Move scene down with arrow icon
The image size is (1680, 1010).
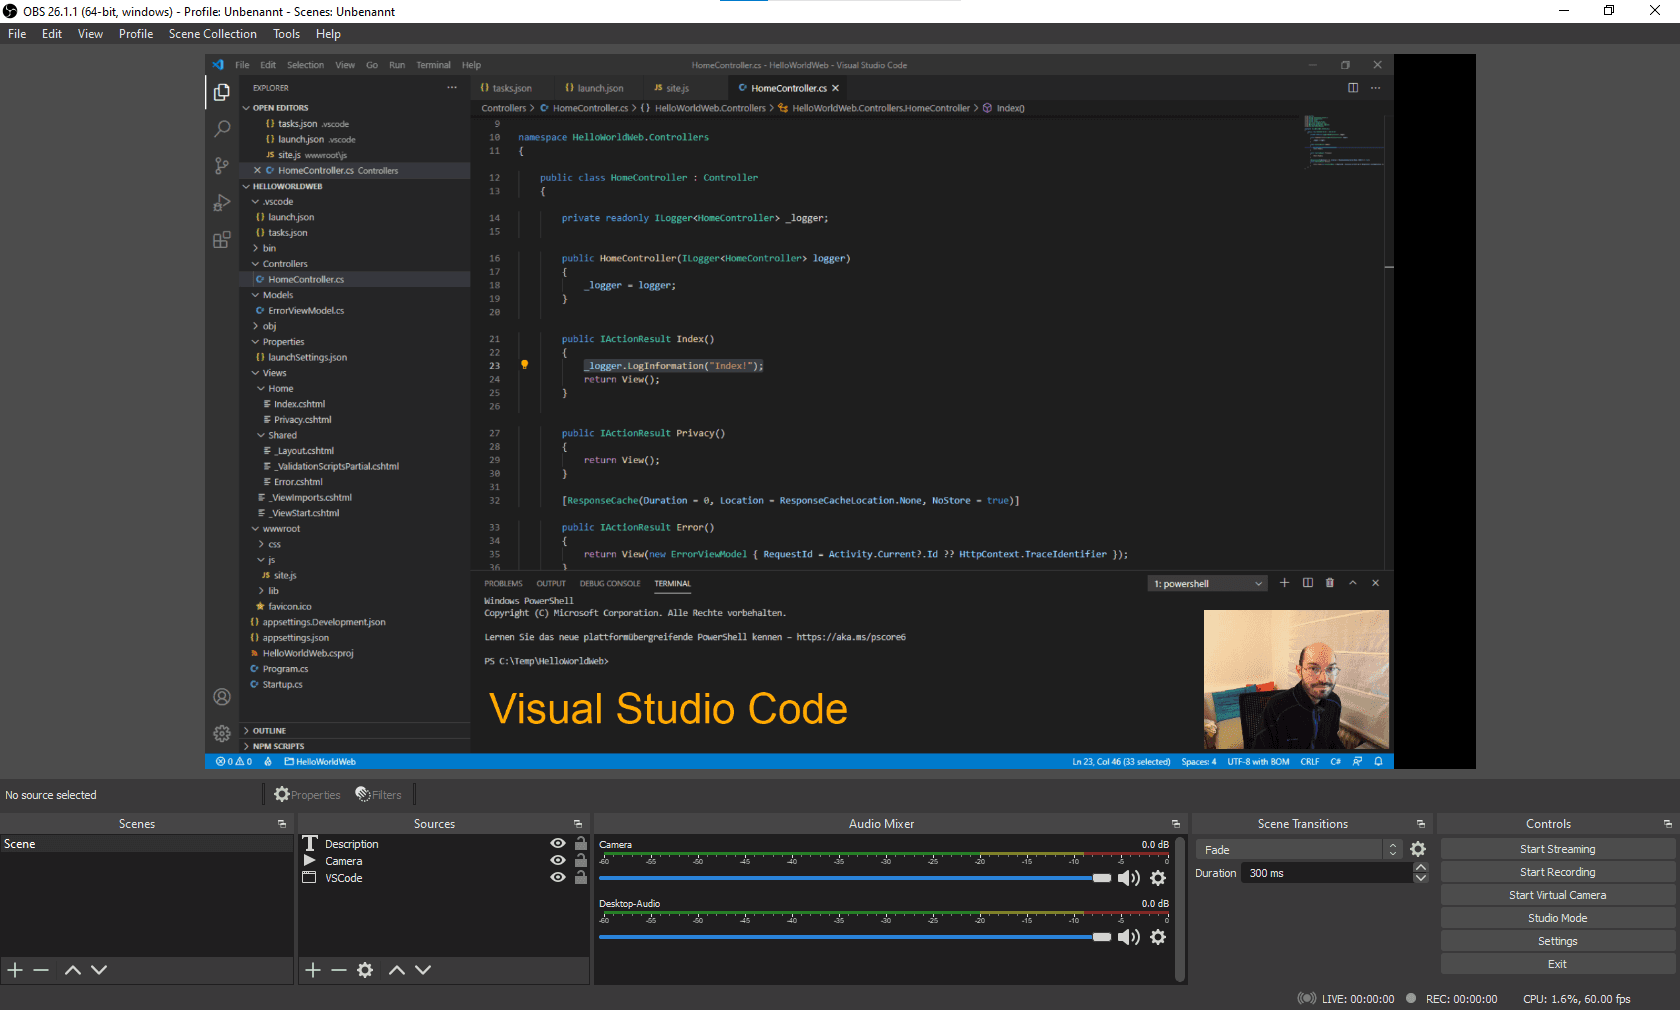coord(99,970)
